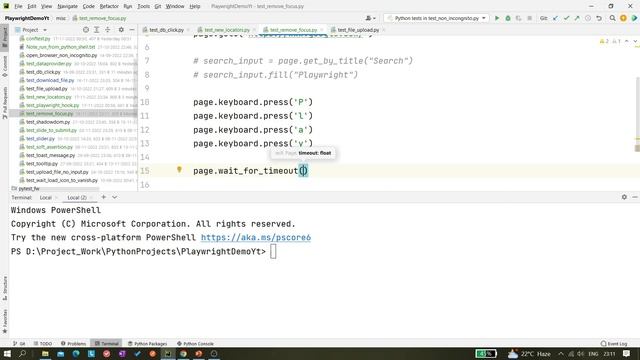Viewport: 640px width, 360px height.
Task: Open Windows taskbar search
Action: point(22,353)
